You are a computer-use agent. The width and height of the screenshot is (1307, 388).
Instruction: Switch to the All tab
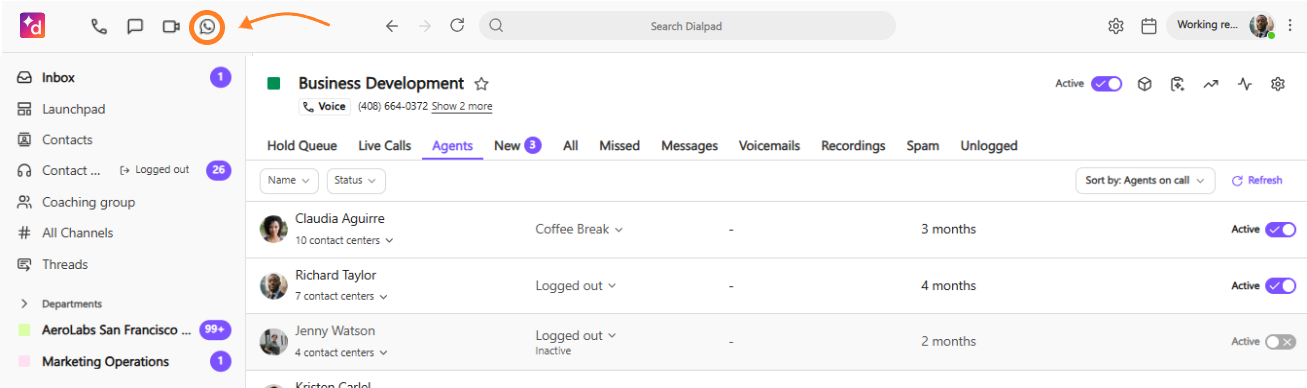click(571, 146)
